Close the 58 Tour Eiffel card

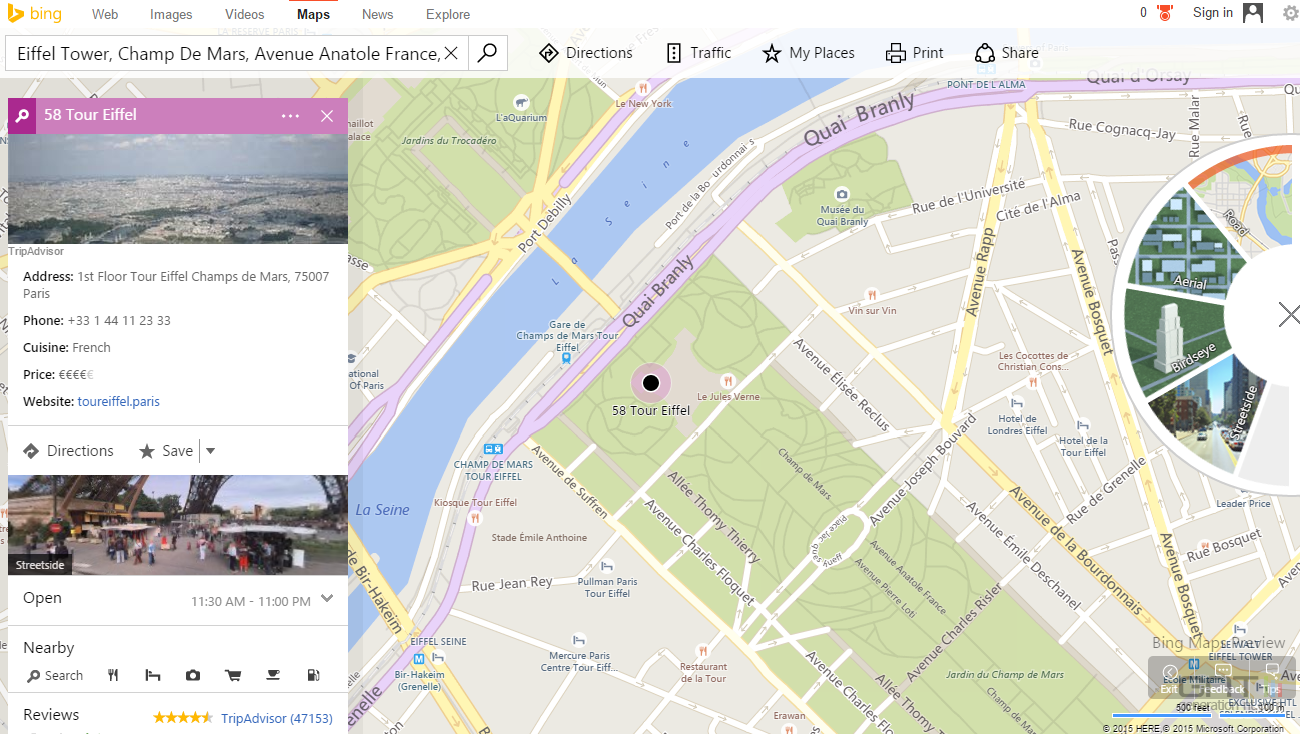tap(327, 116)
